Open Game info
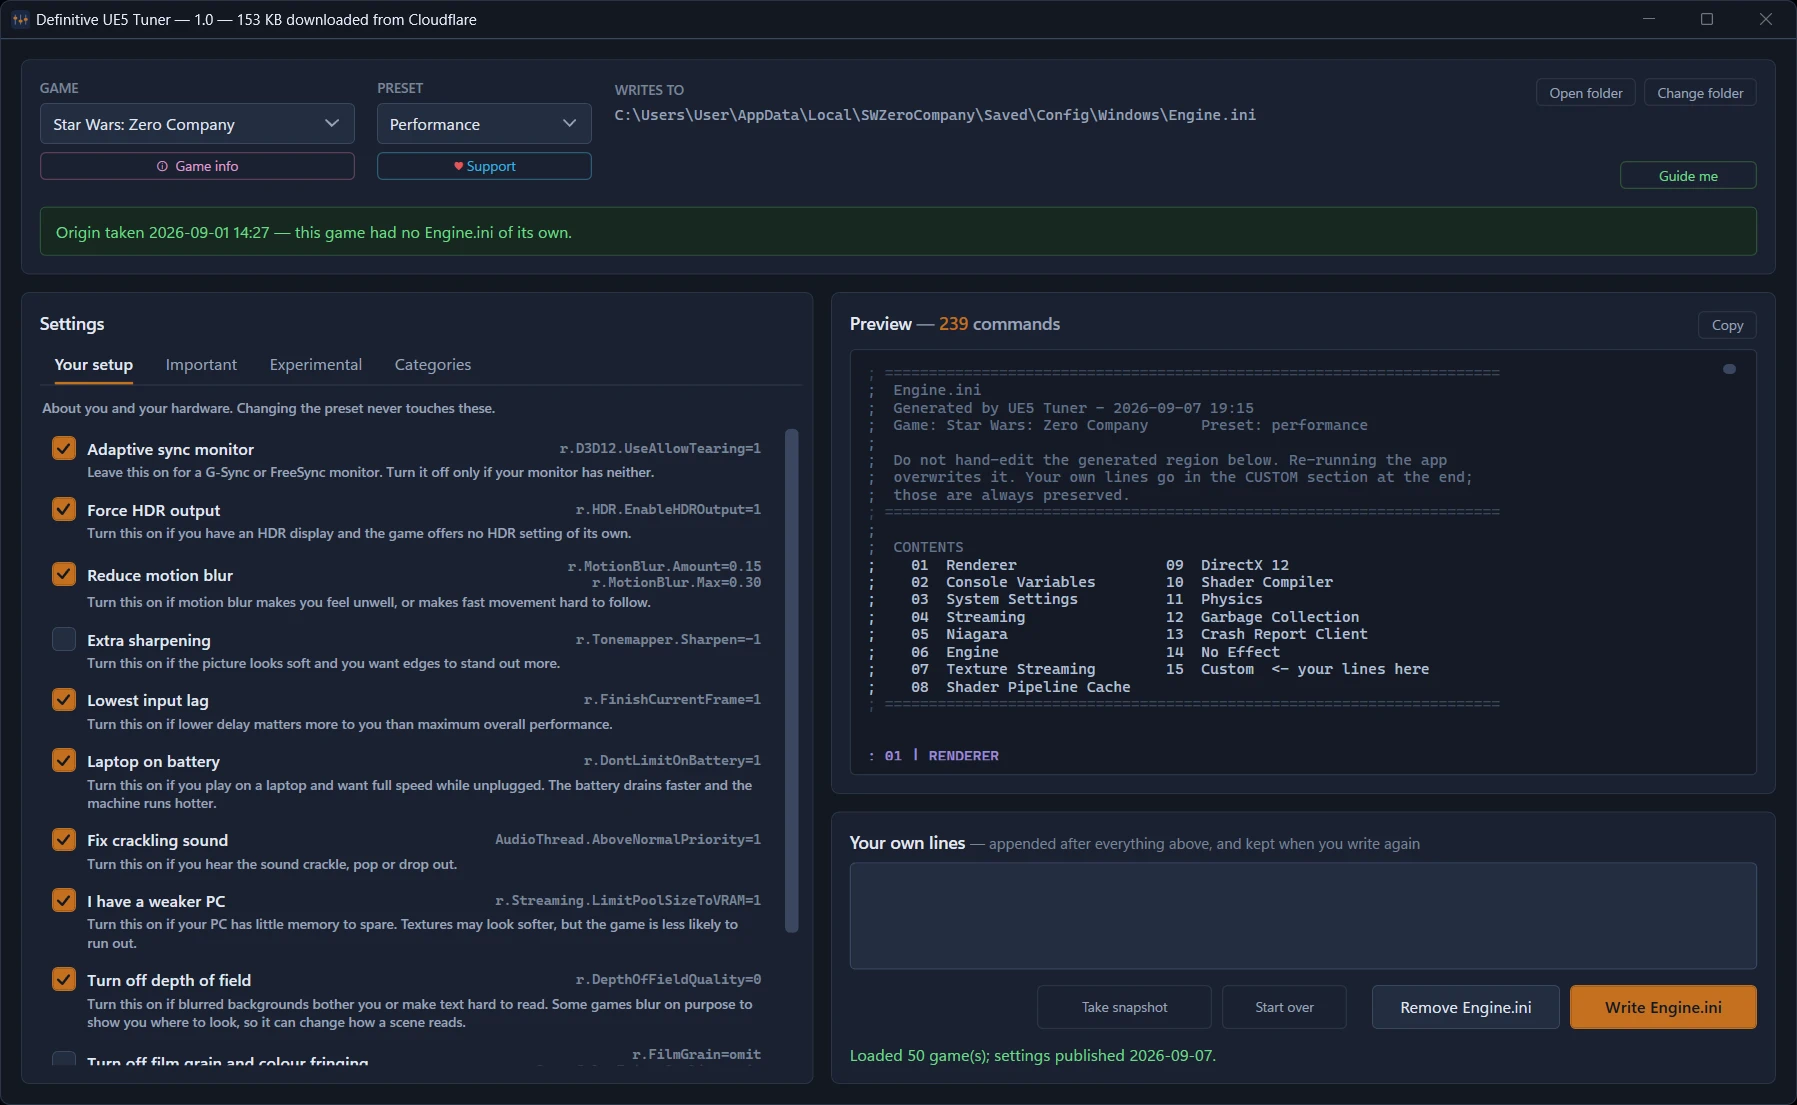This screenshot has width=1797, height=1105. 197,166
